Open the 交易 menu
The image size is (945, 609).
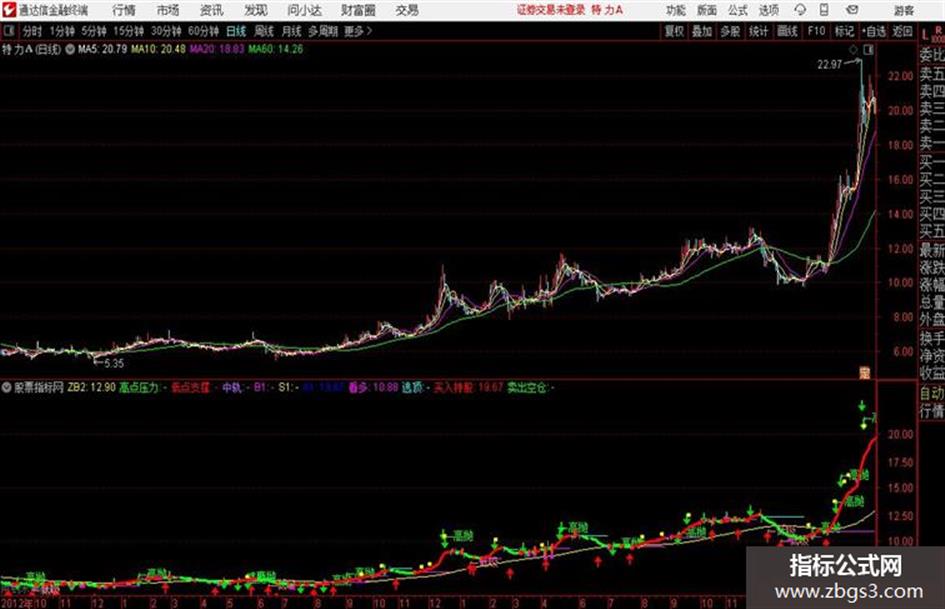[x=407, y=10]
